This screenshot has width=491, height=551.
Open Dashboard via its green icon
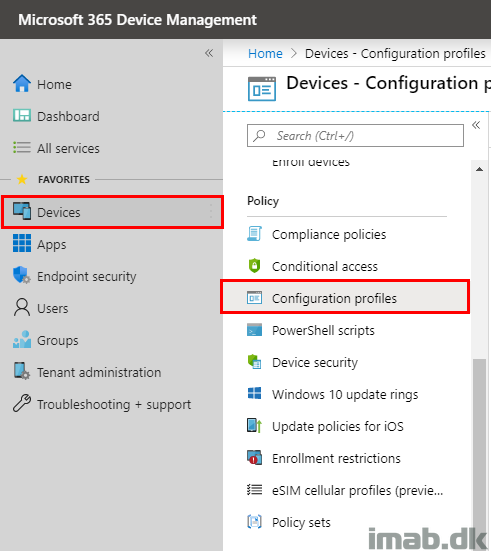[x=22, y=116]
